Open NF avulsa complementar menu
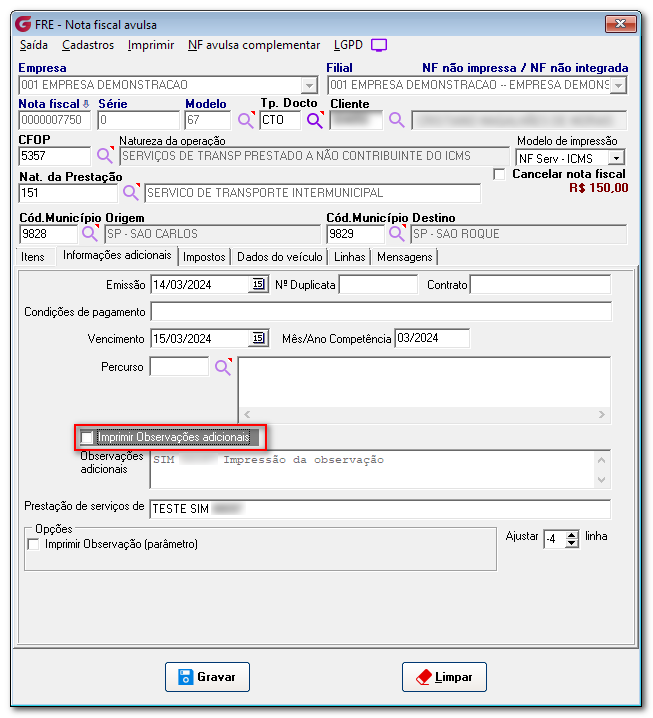Viewport: 653px width, 718px height. 254,45
